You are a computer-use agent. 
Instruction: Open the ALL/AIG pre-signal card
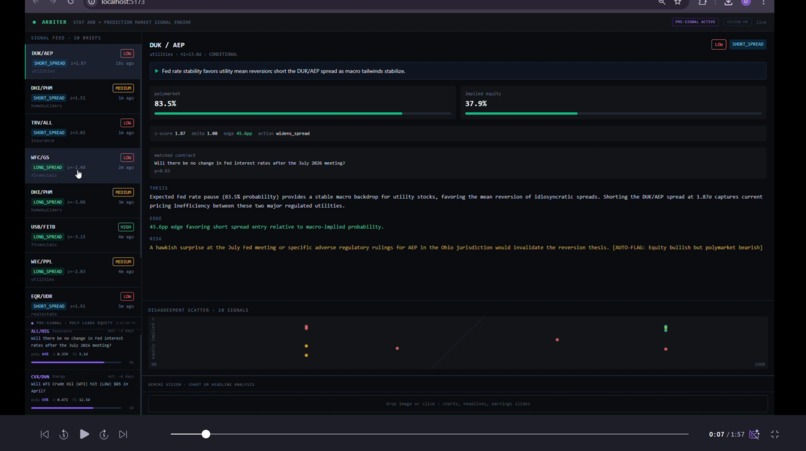pos(82,347)
